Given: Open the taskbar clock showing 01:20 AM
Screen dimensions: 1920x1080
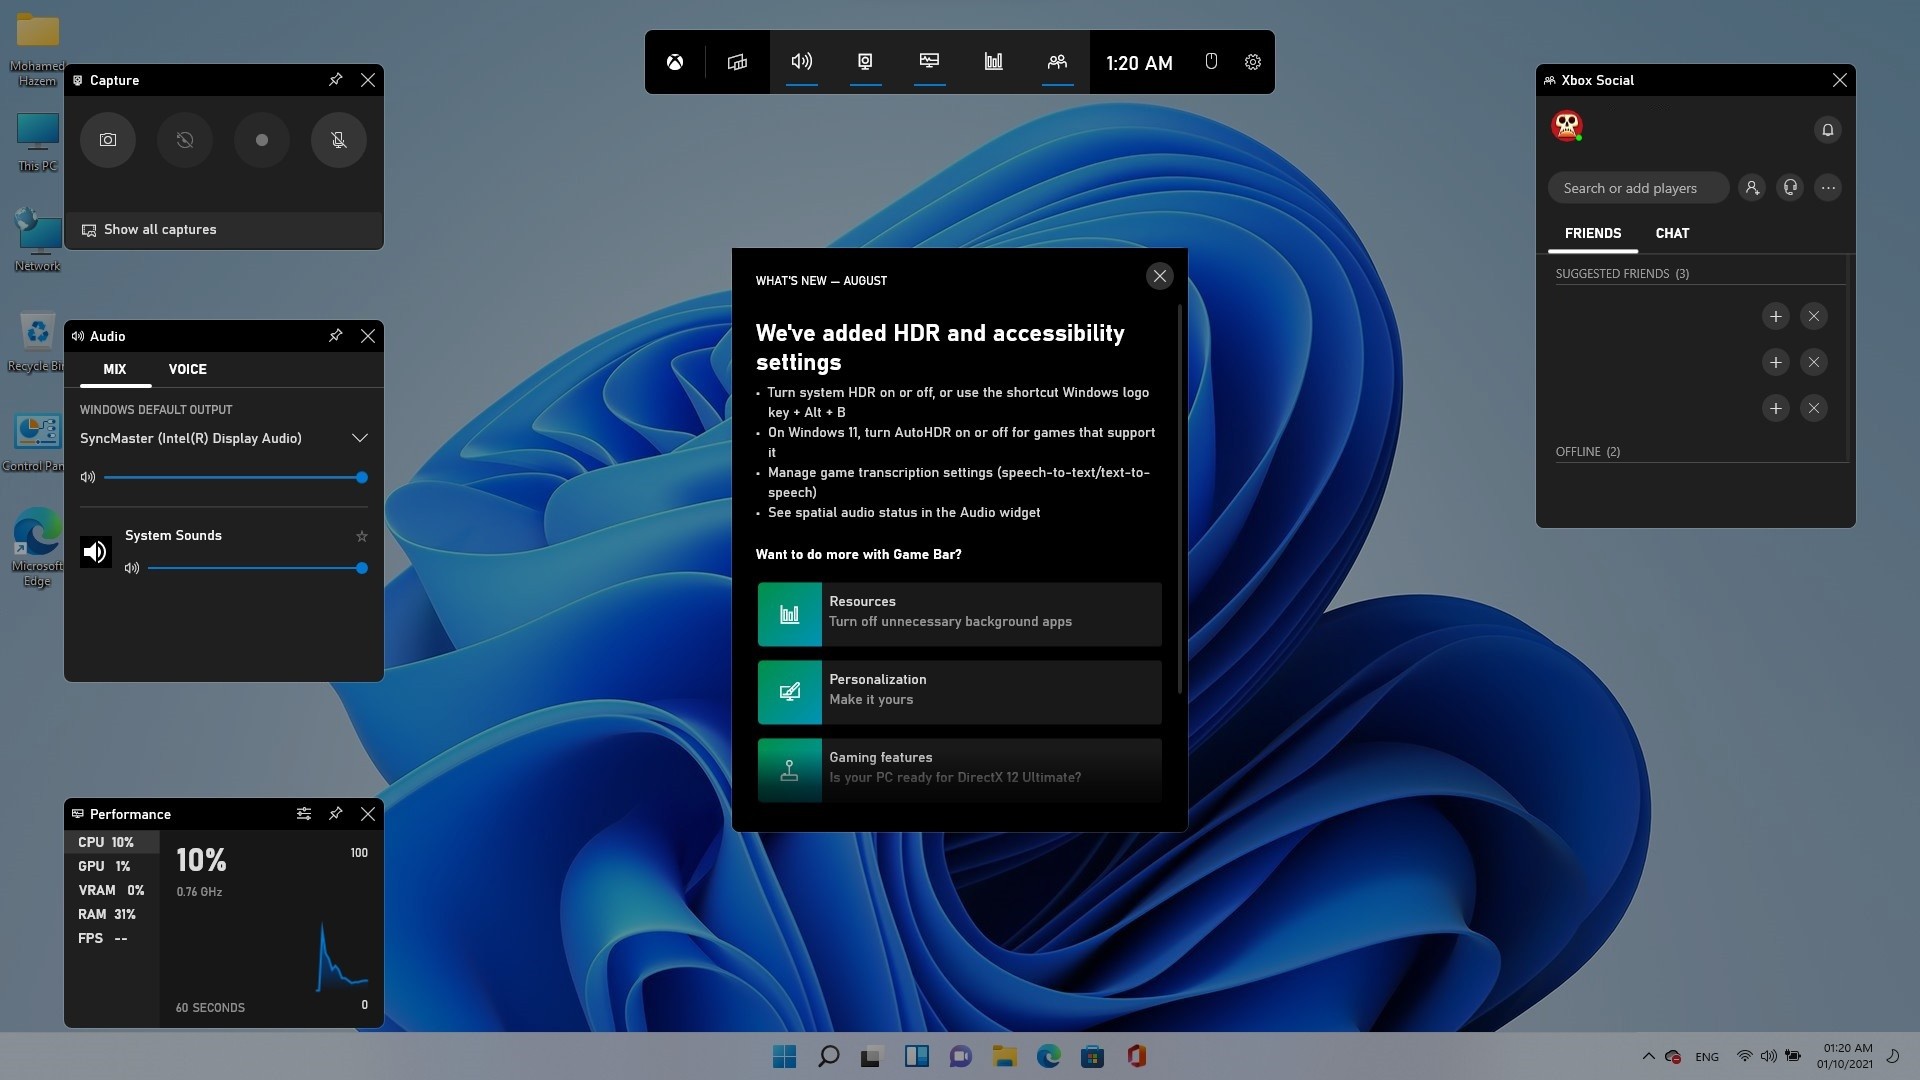Looking at the screenshot, I should (x=1845, y=1056).
